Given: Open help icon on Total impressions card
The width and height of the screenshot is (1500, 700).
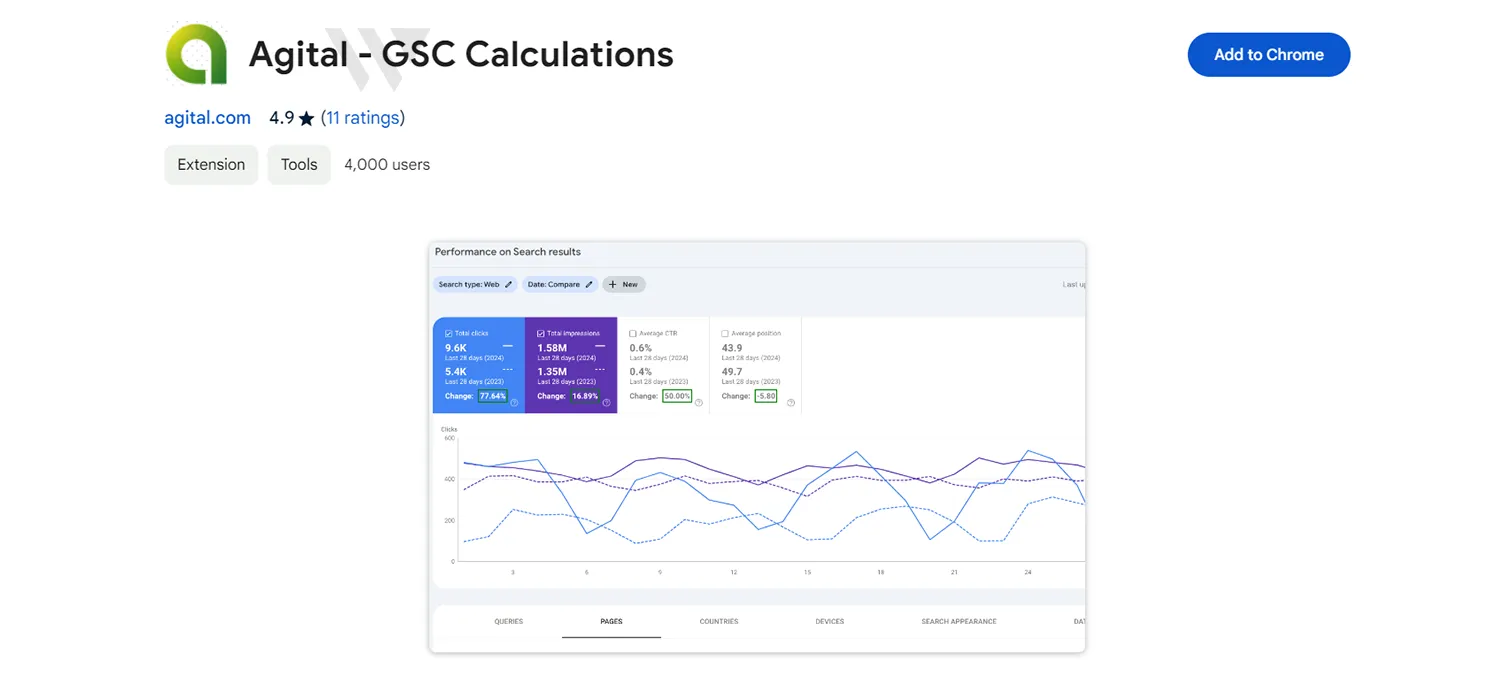Looking at the screenshot, I should pyautogui.click(x=606, y=402).
